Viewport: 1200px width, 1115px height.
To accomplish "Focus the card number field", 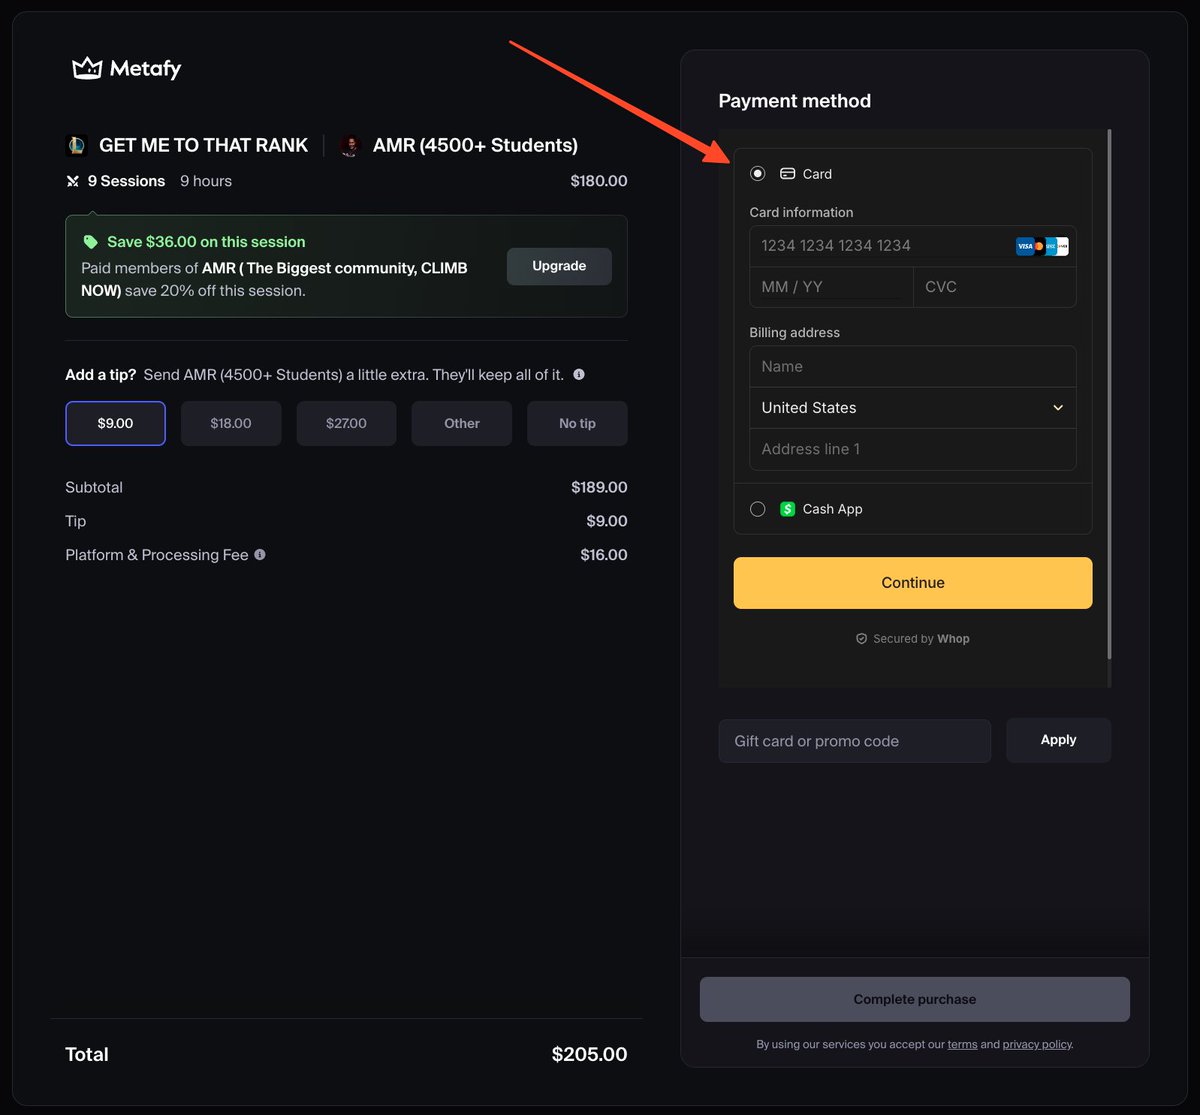I will 913,246.
